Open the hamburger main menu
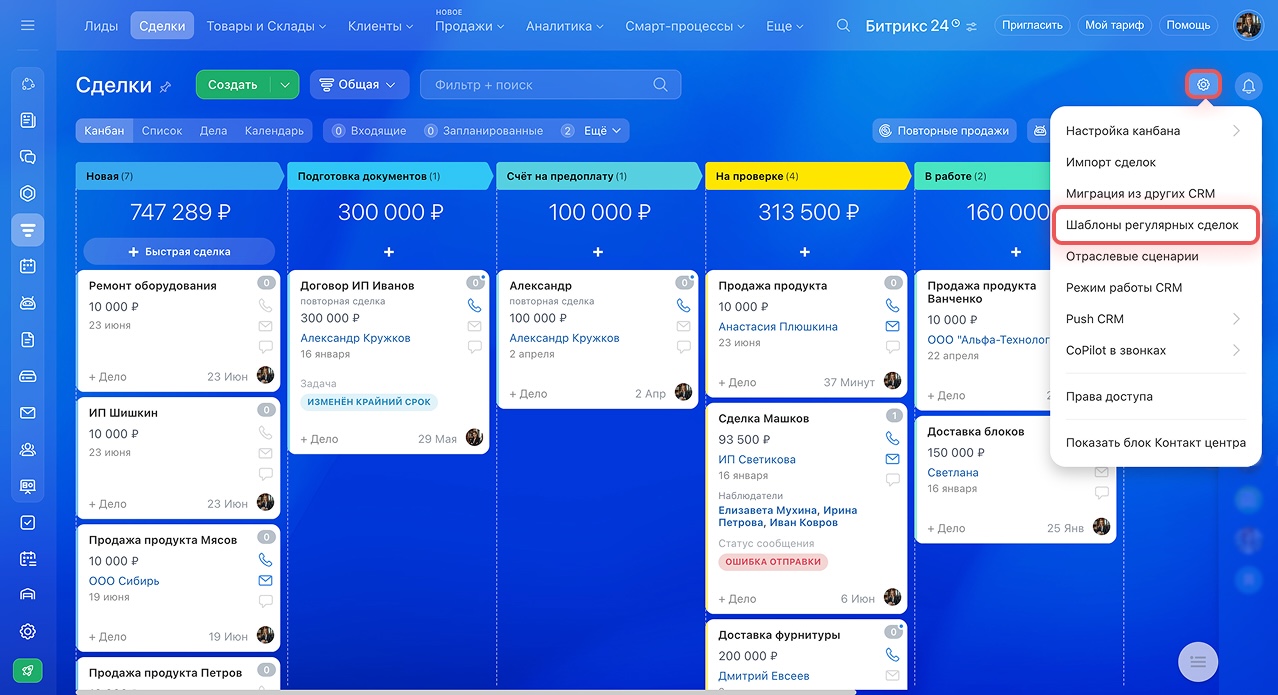Screen dimensions: 1278x695 click(x=27, y=25)
